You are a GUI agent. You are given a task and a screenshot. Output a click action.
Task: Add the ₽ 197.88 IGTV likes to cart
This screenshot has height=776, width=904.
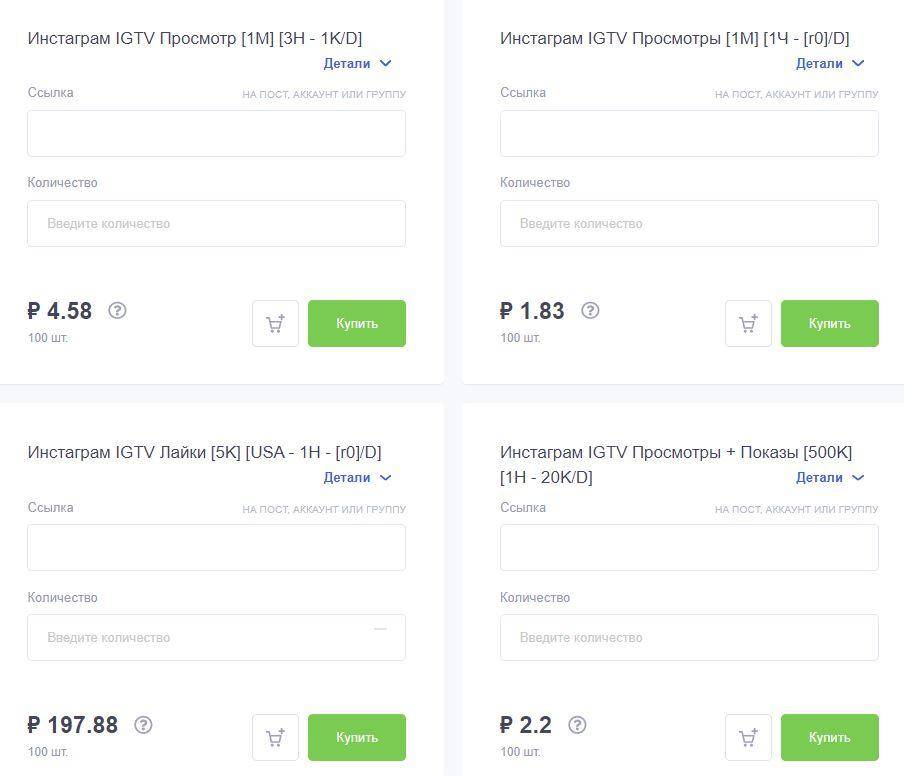(275, 738)
